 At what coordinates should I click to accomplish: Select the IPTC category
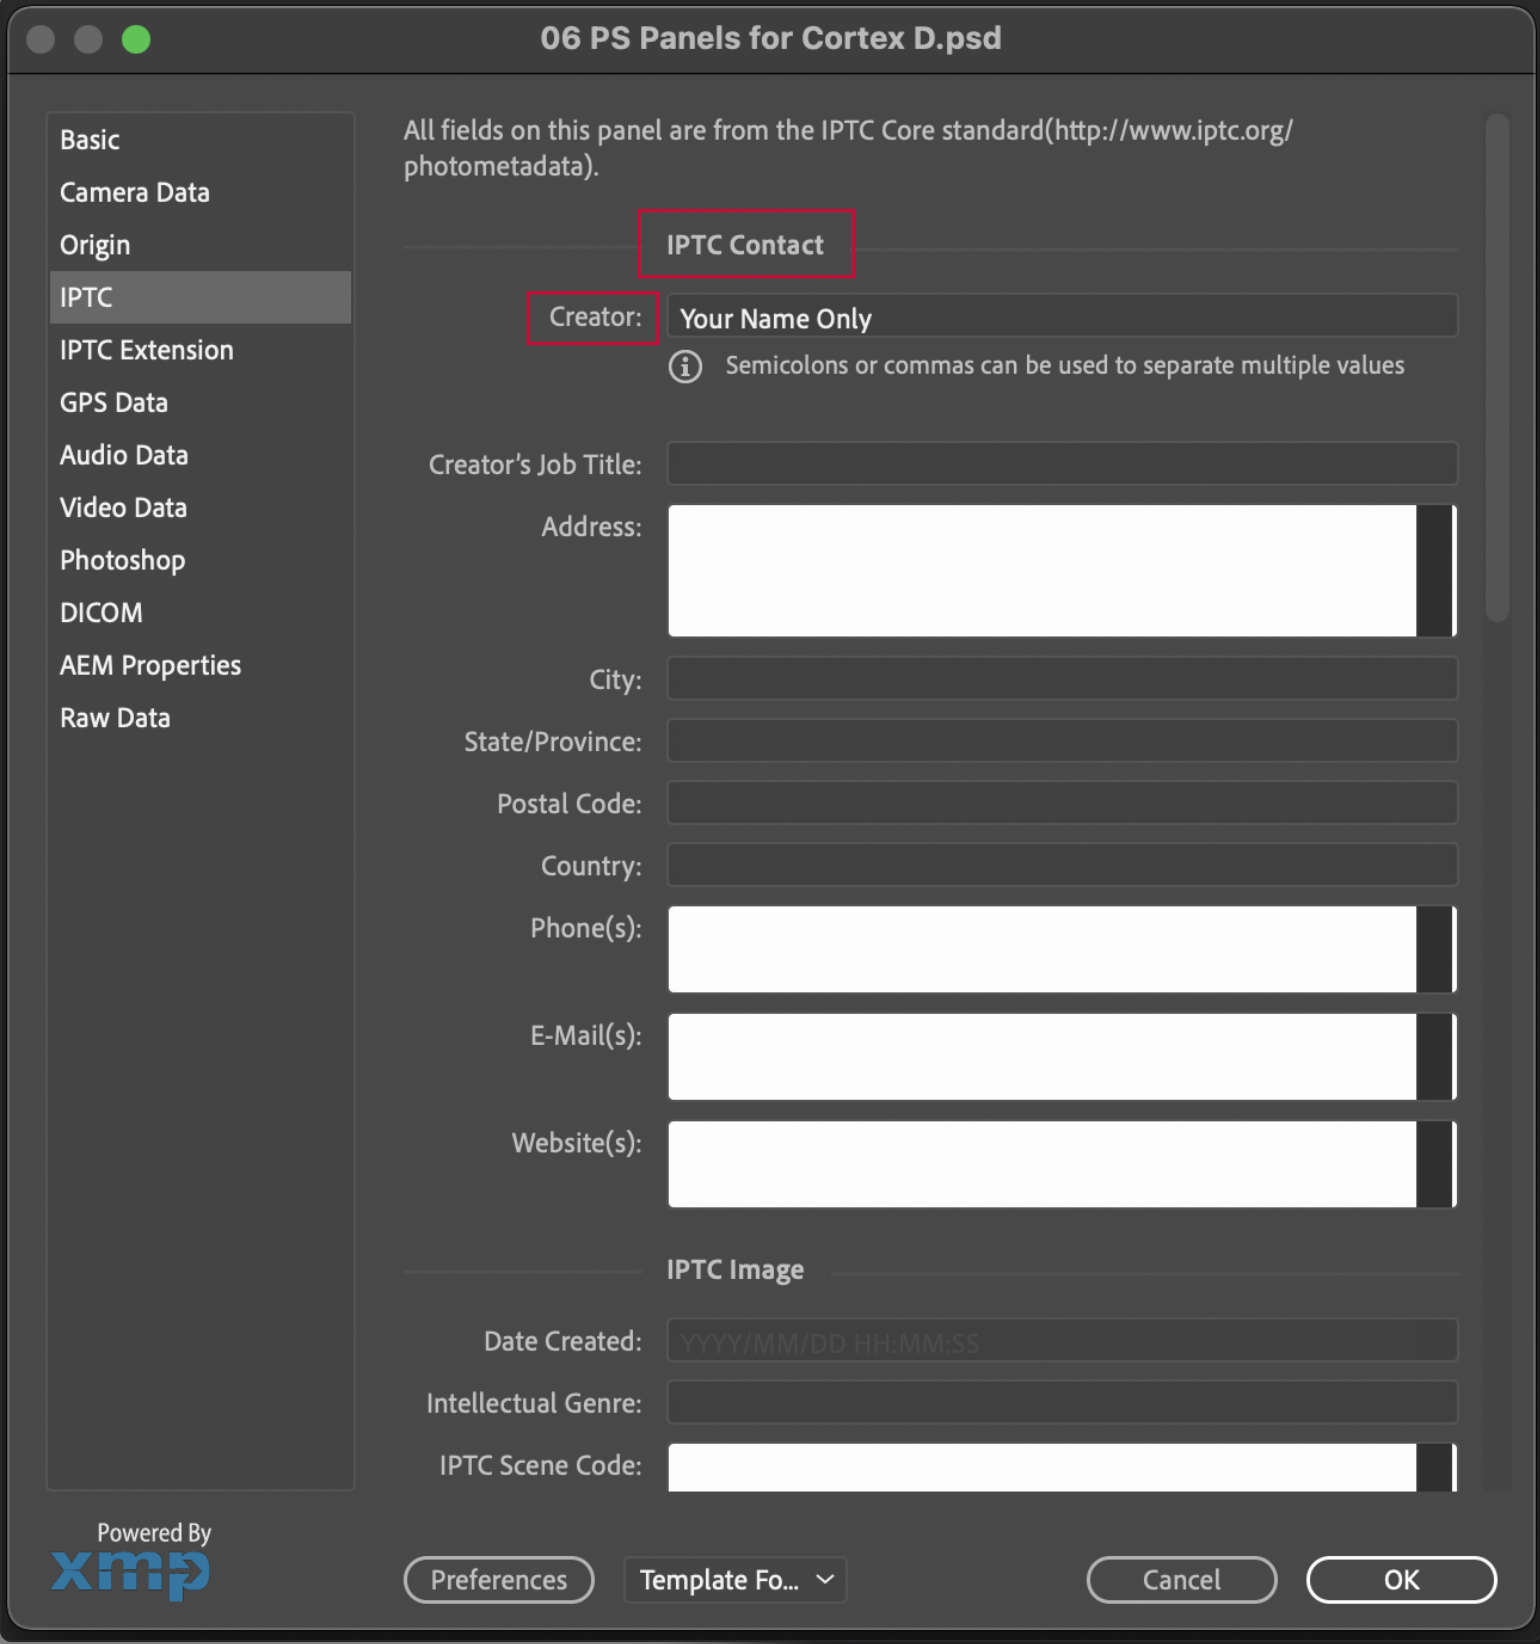[x=200, y=297]
